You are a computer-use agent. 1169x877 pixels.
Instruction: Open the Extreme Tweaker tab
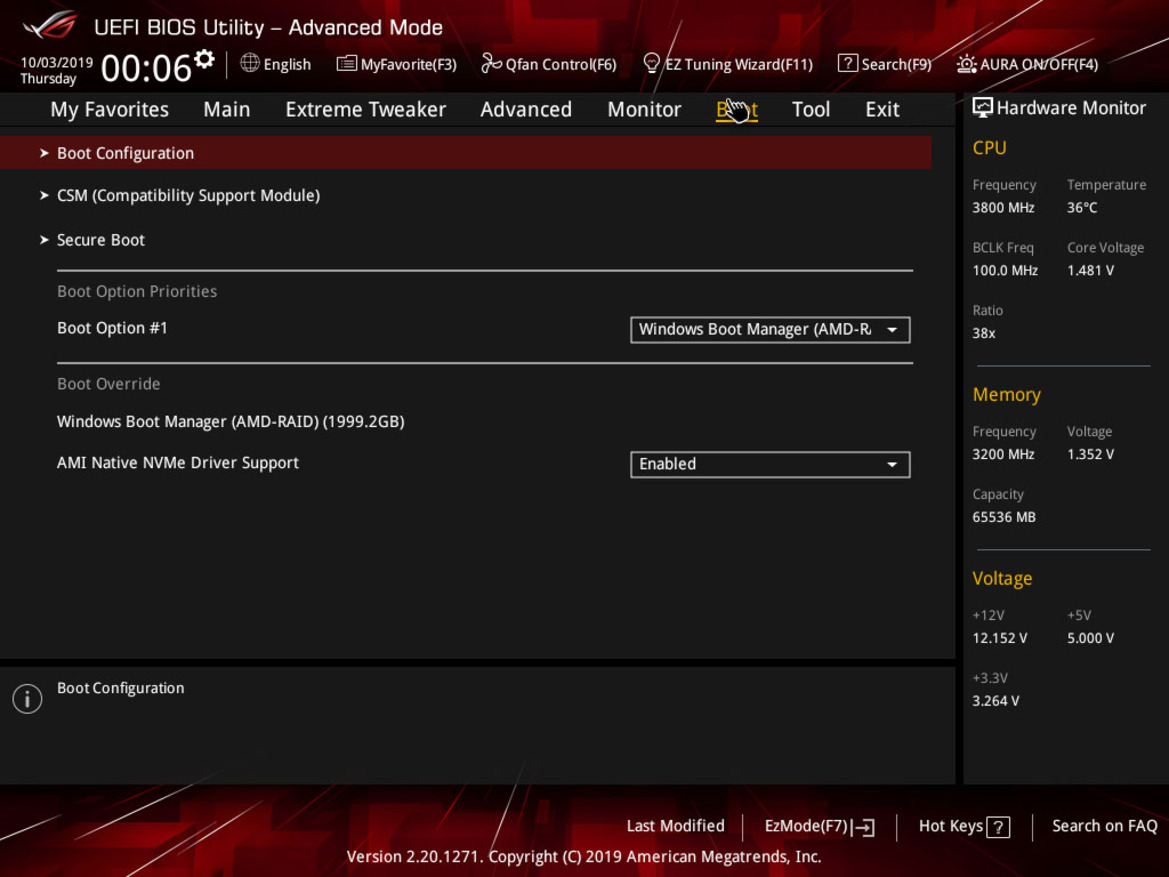coord(365,110)
